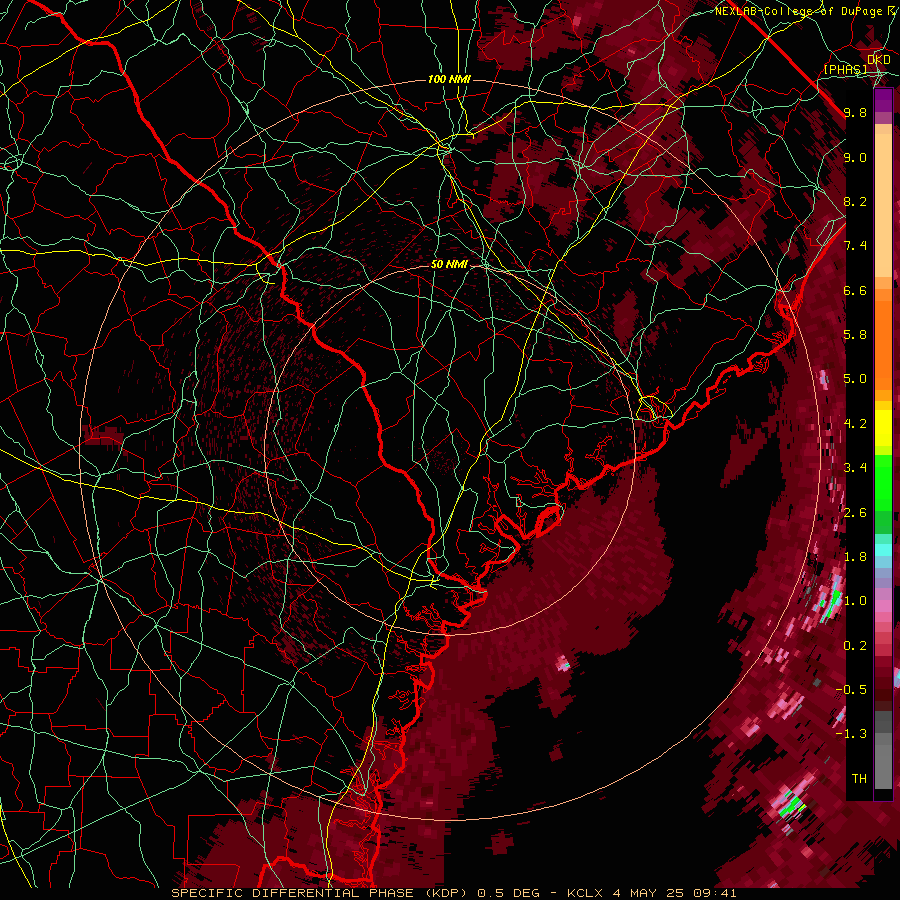Image resolution: width=900 pixels, height=900 pixels.
Task: Click the 6.6 value on the color scale
Action: click(x=855, y=290)
